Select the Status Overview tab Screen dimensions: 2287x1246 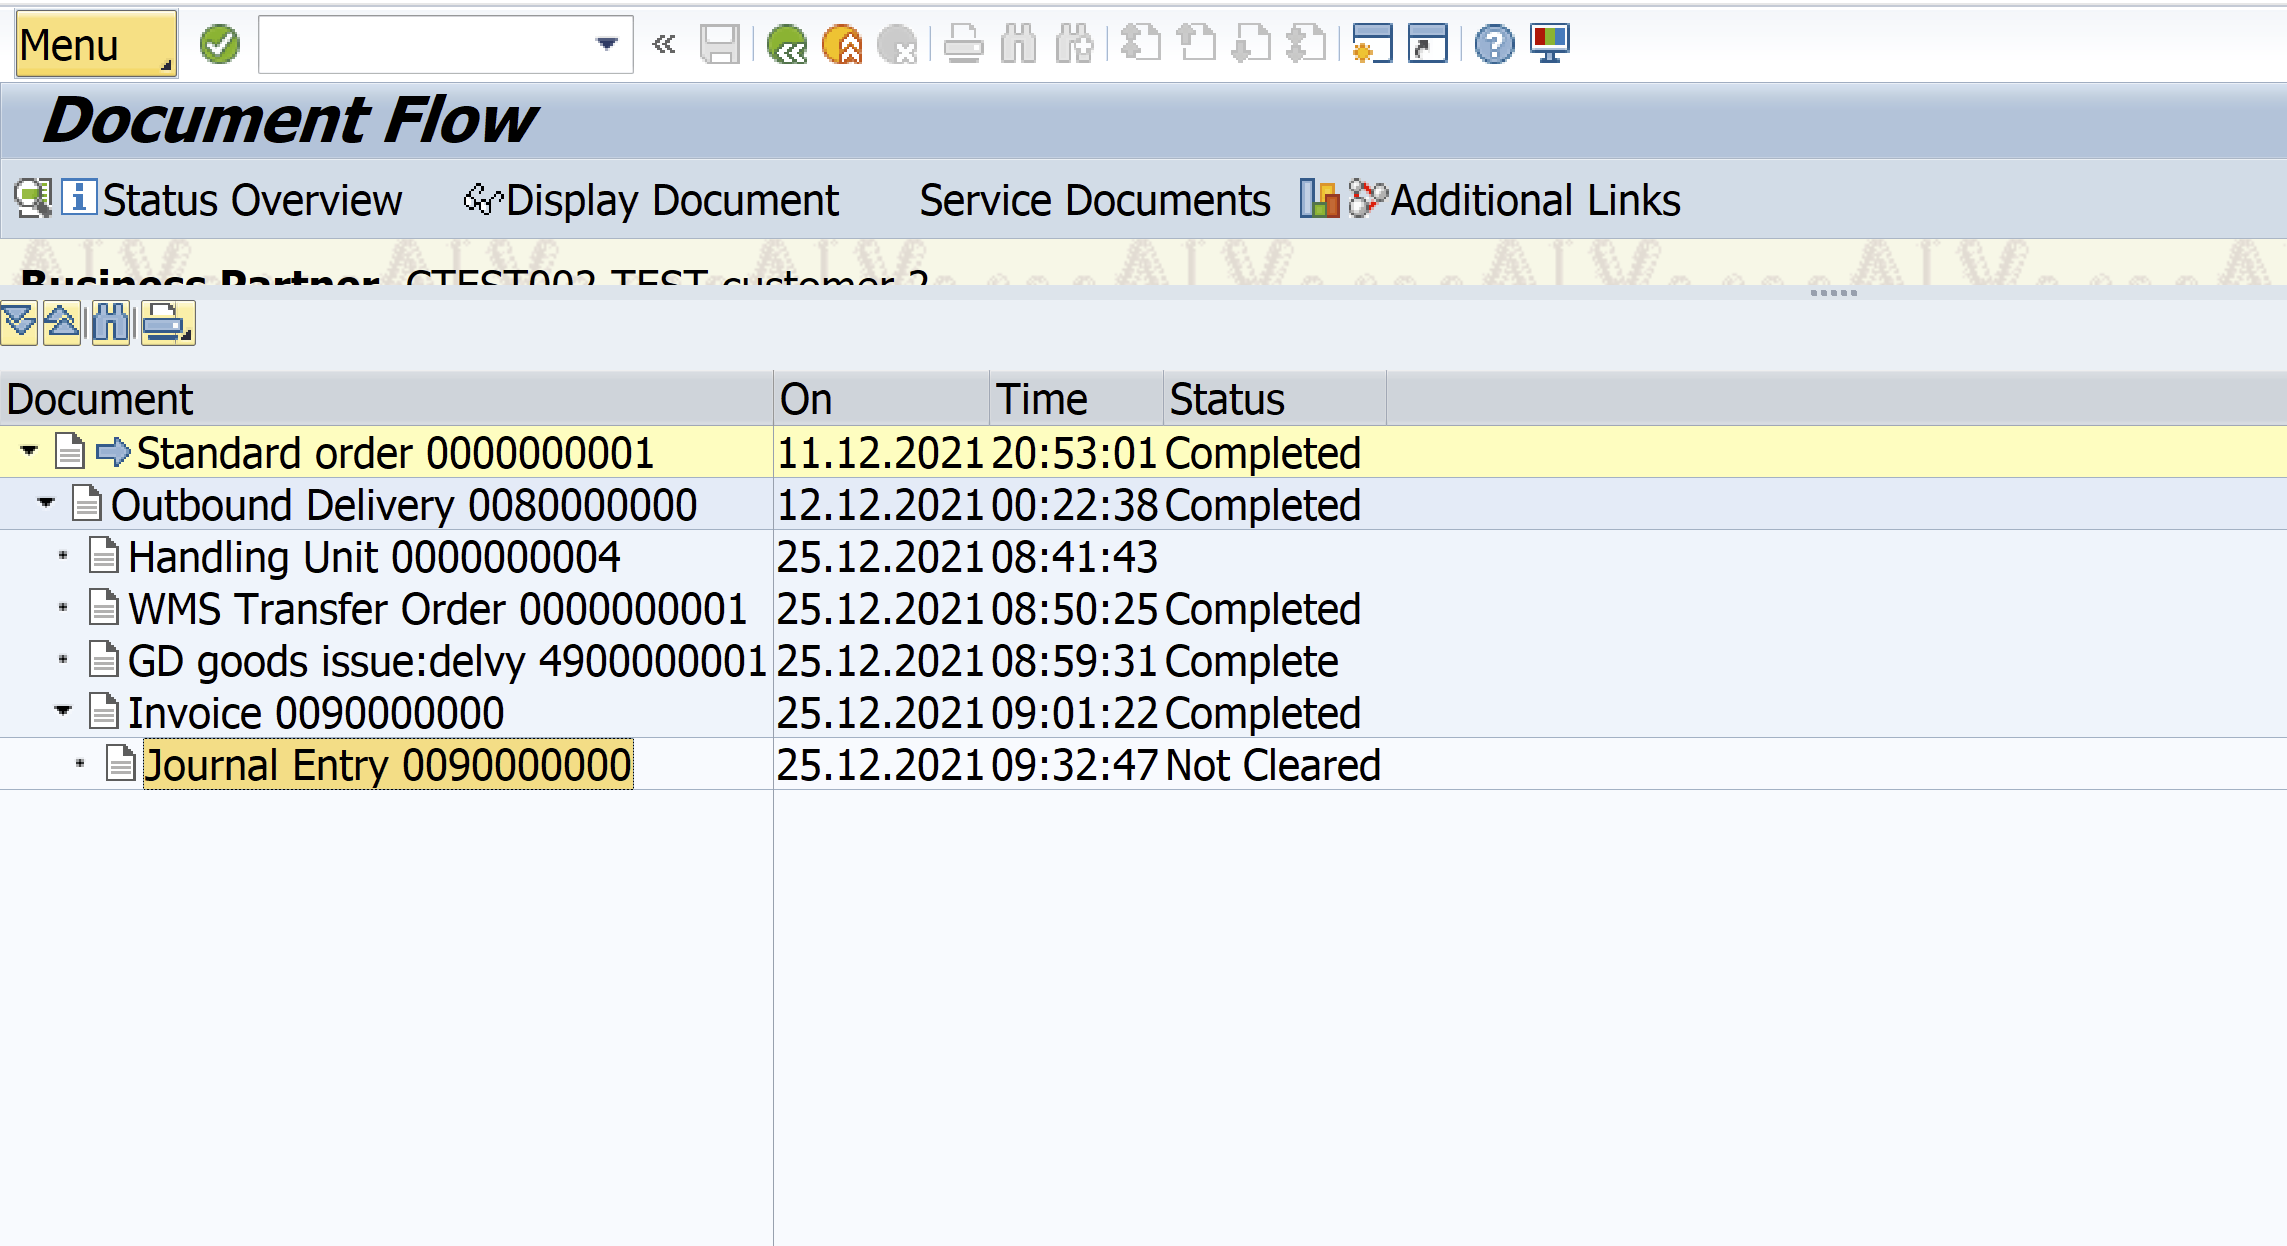pyautogui.click(x=236, y=199)
